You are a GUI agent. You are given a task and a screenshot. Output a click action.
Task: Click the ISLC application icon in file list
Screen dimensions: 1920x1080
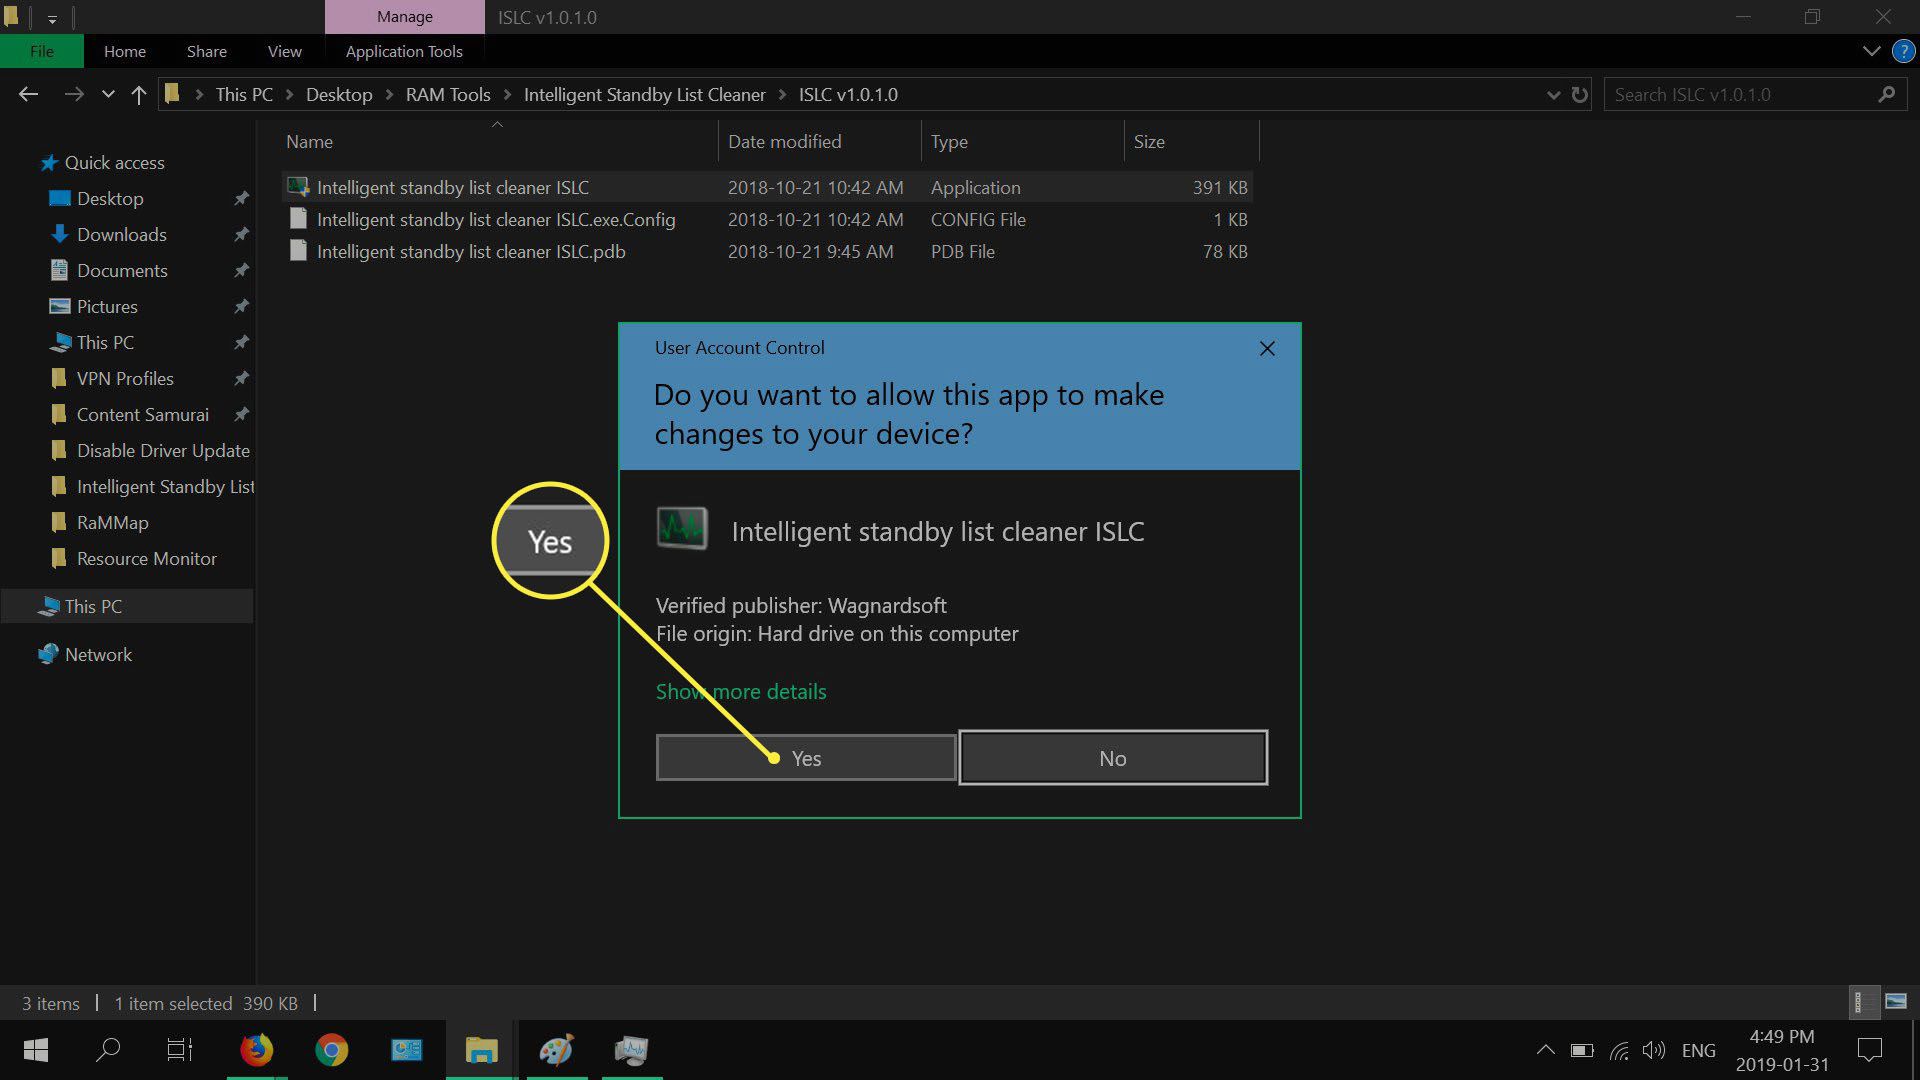click(x=295, y=186)
